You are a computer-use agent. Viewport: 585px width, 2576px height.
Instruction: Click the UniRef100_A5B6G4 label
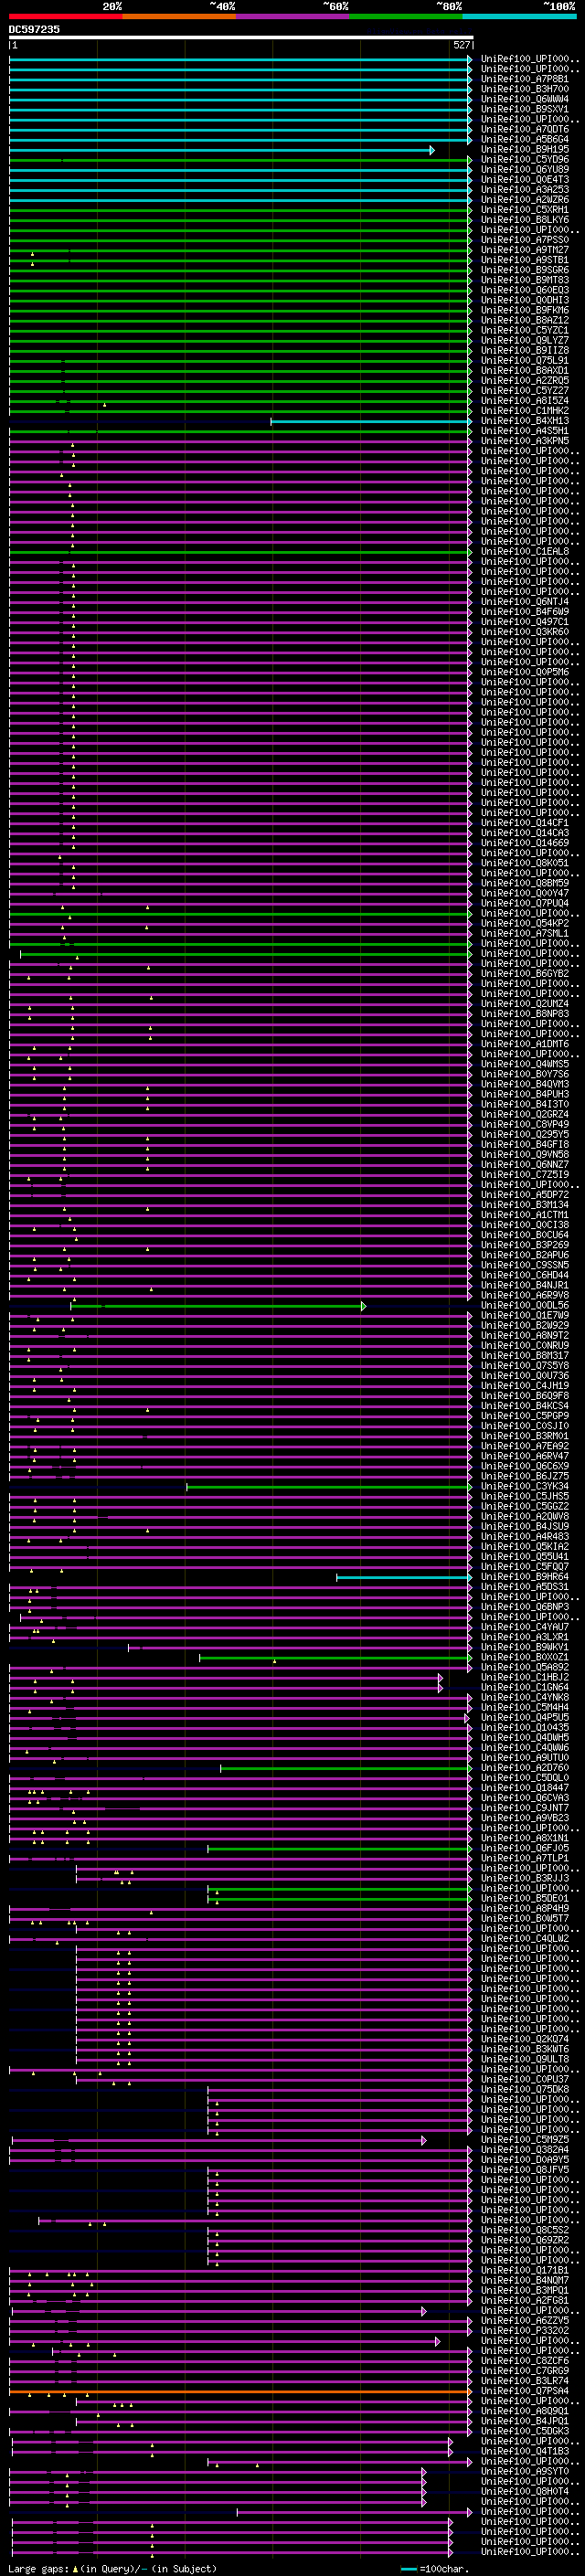pos(525,139)
